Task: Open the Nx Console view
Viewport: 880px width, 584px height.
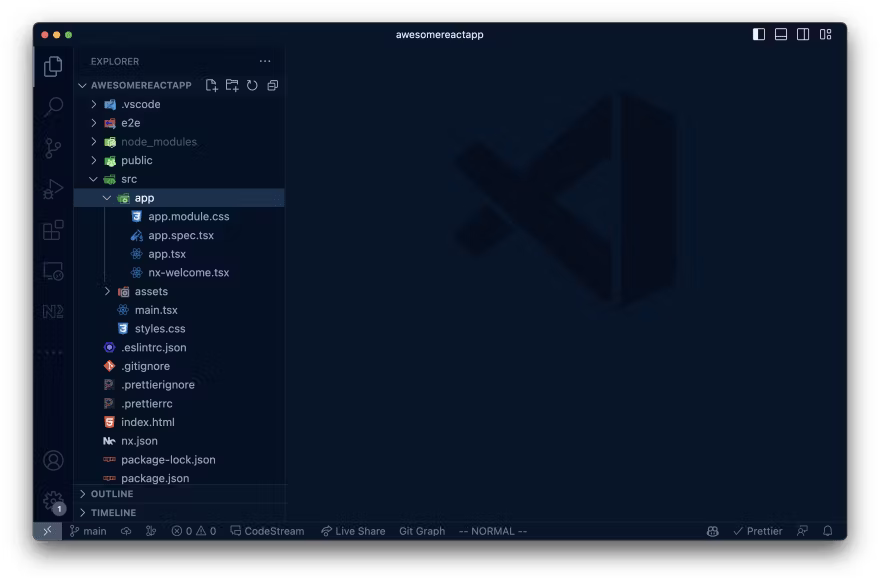Action: click(53, 311)
